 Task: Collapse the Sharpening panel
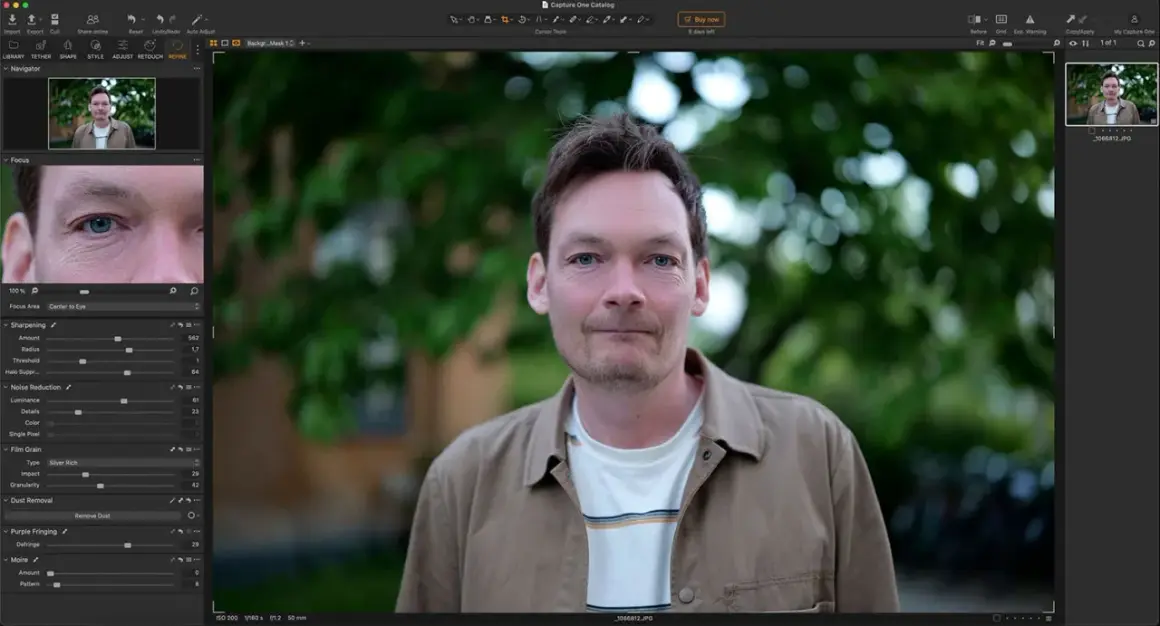click(6, 325)
